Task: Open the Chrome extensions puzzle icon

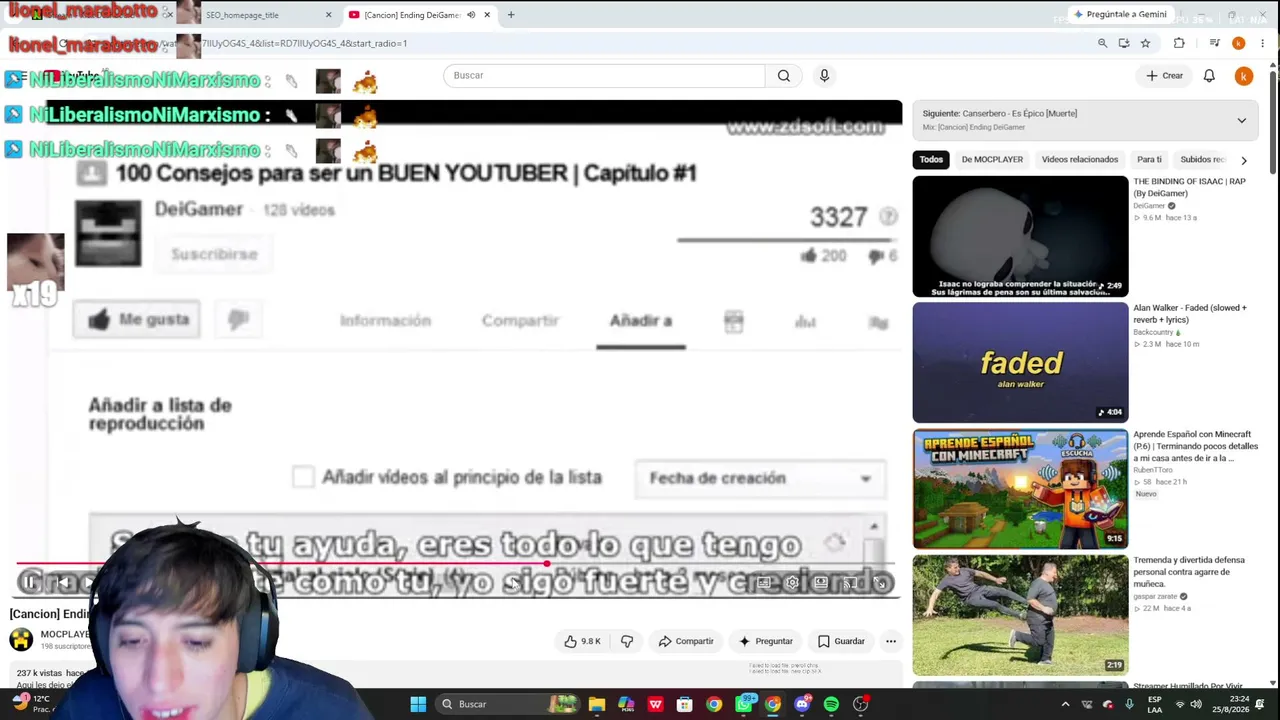Action: [x=1179, y=43]
